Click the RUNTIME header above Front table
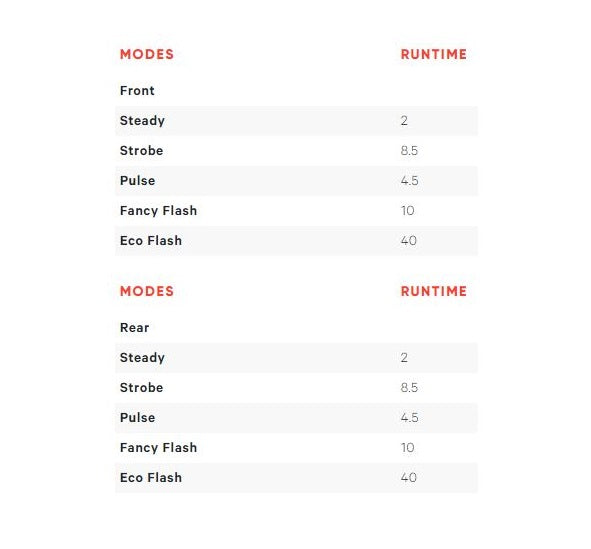 (x=433, y=54)
